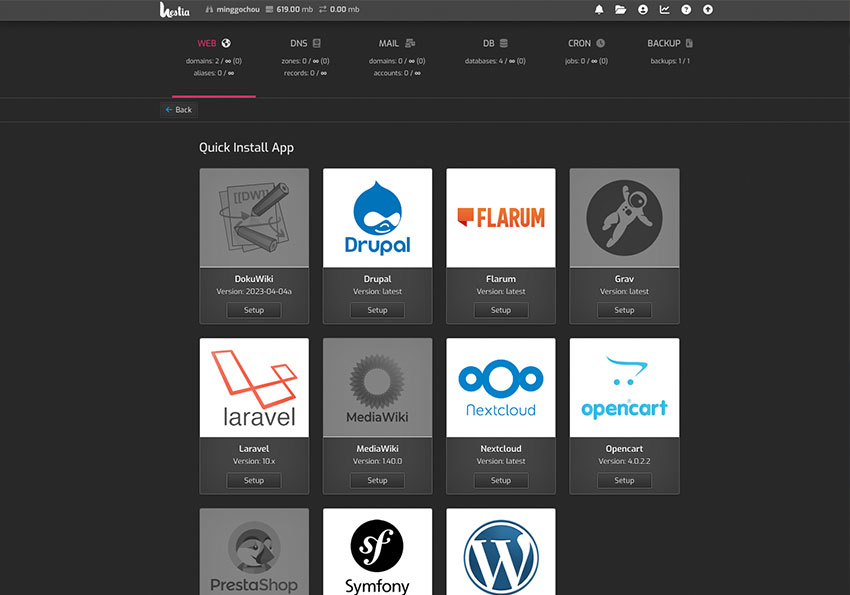850x595 pixels.
Task: Click the DNS records count text
Action: coord(305,73)
